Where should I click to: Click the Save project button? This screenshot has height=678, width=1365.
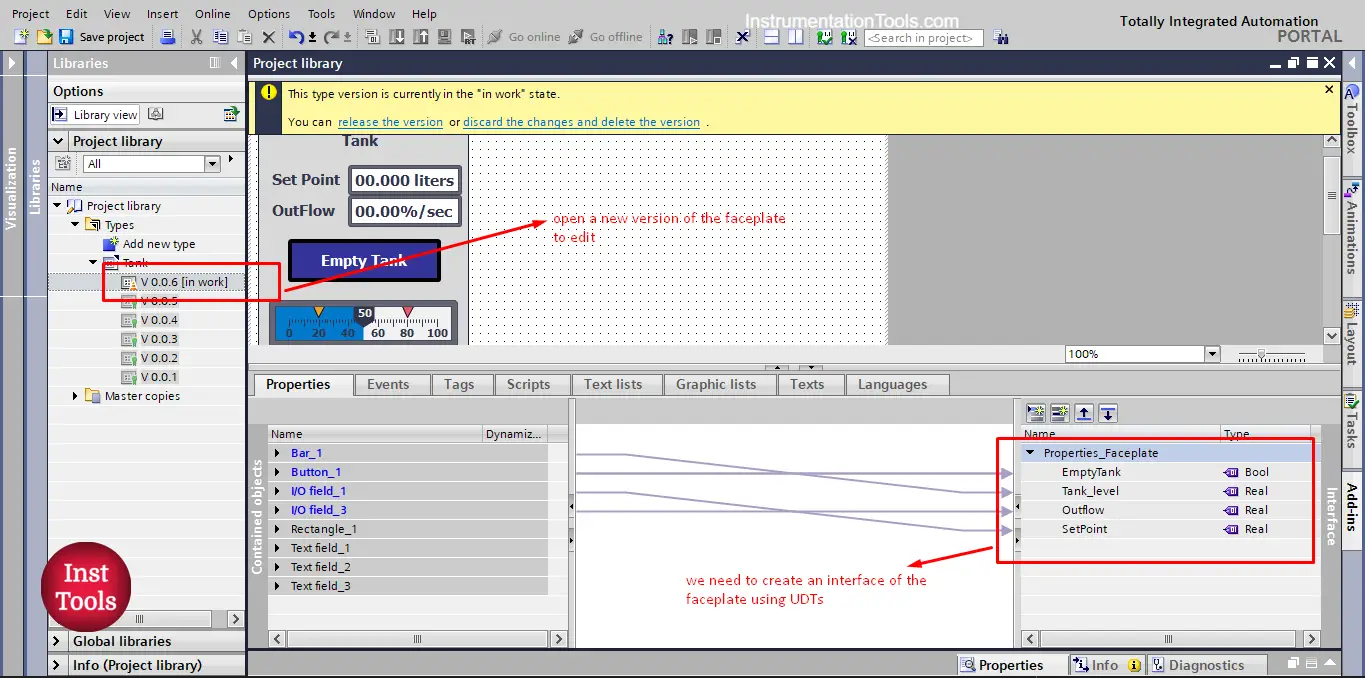click(102, 37)
